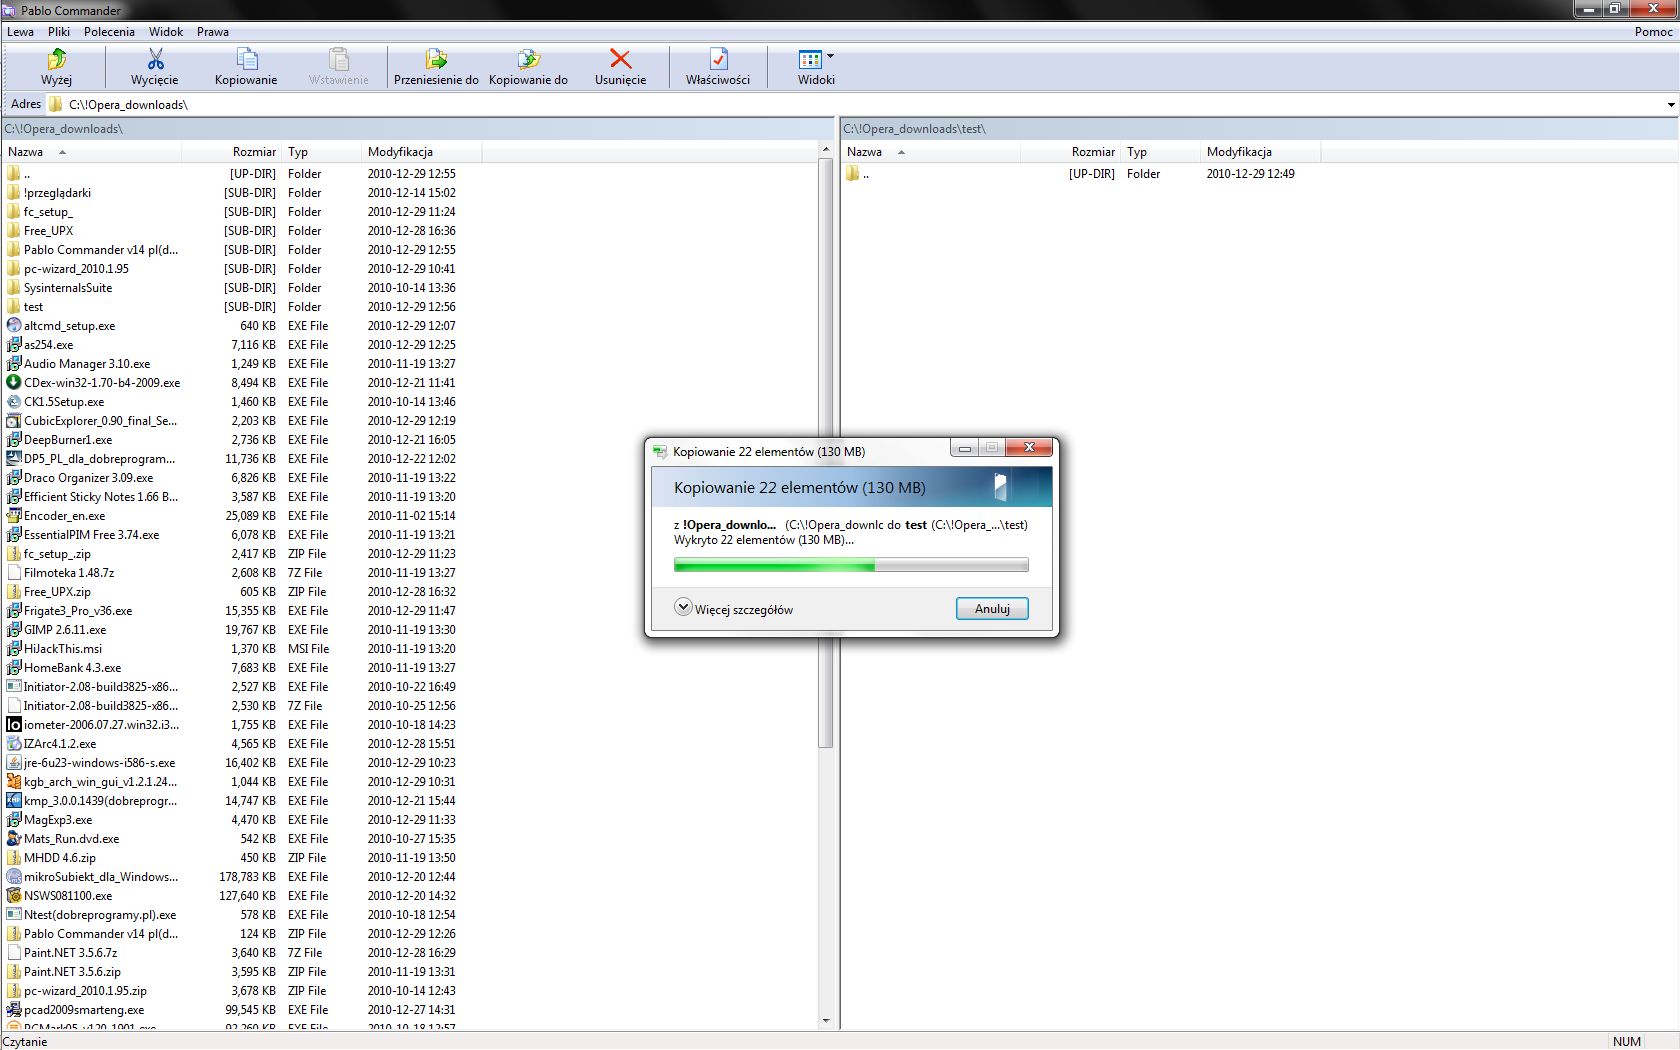
Task: Click left panel scrollbar down arrow
Action: point(826,1021)
